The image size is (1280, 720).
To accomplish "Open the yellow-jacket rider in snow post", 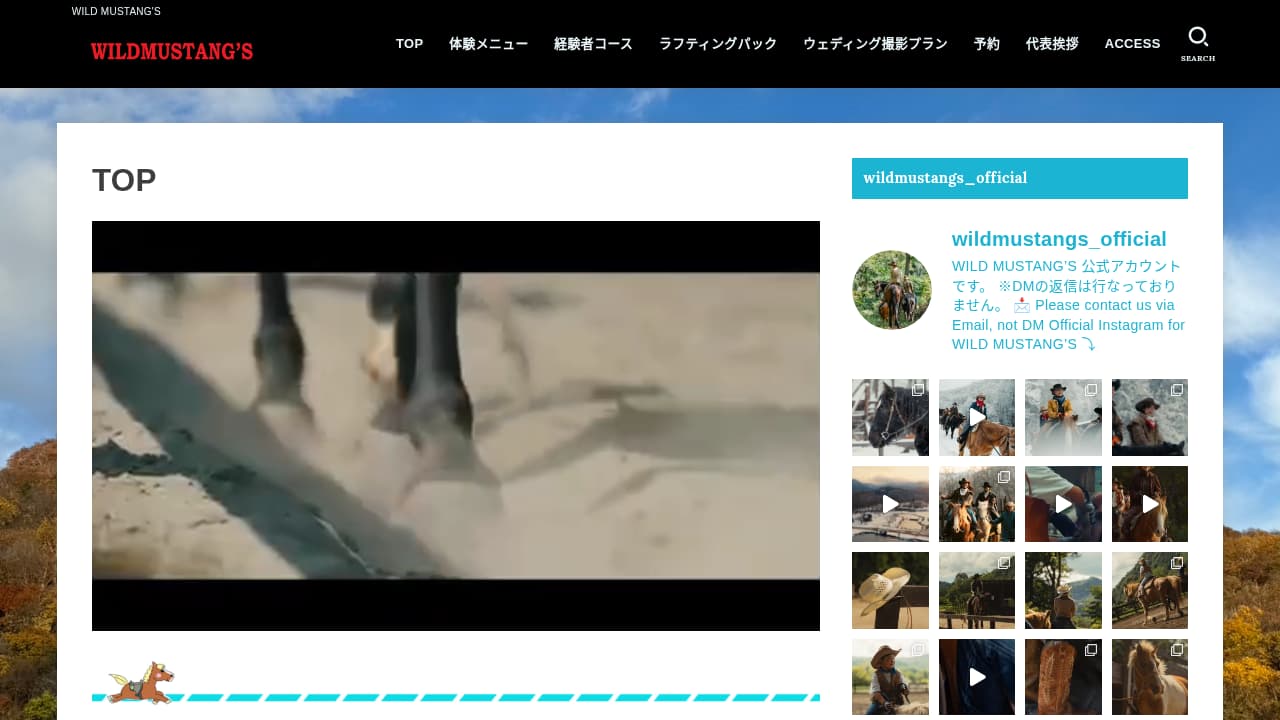I will [1063, 417].
